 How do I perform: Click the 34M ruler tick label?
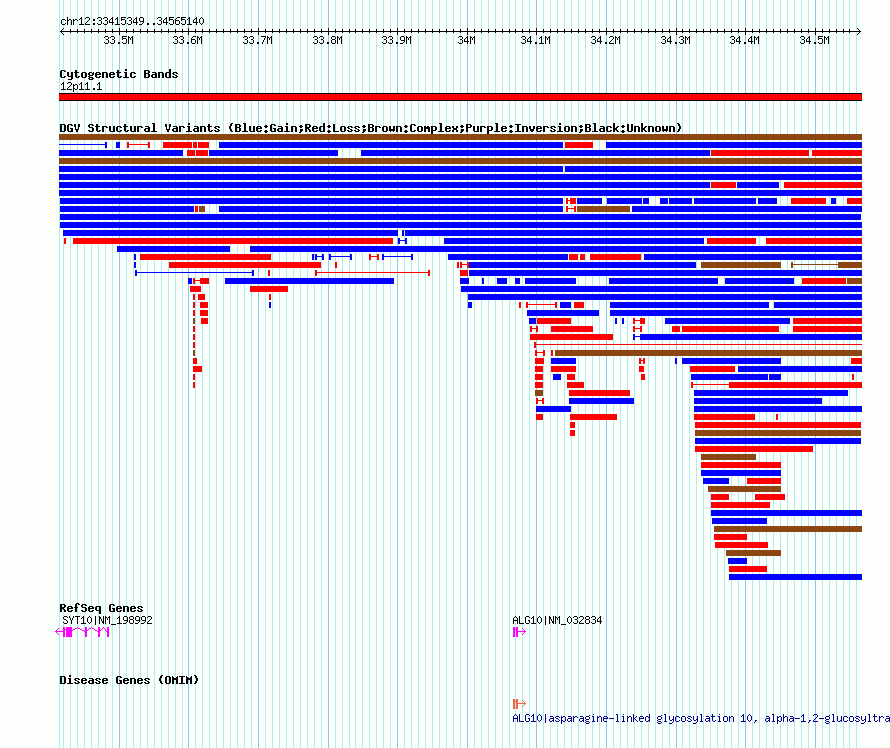(467, 40)
